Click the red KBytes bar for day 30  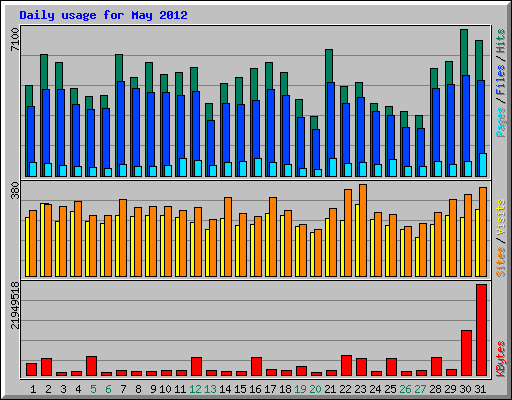(466, 353)
